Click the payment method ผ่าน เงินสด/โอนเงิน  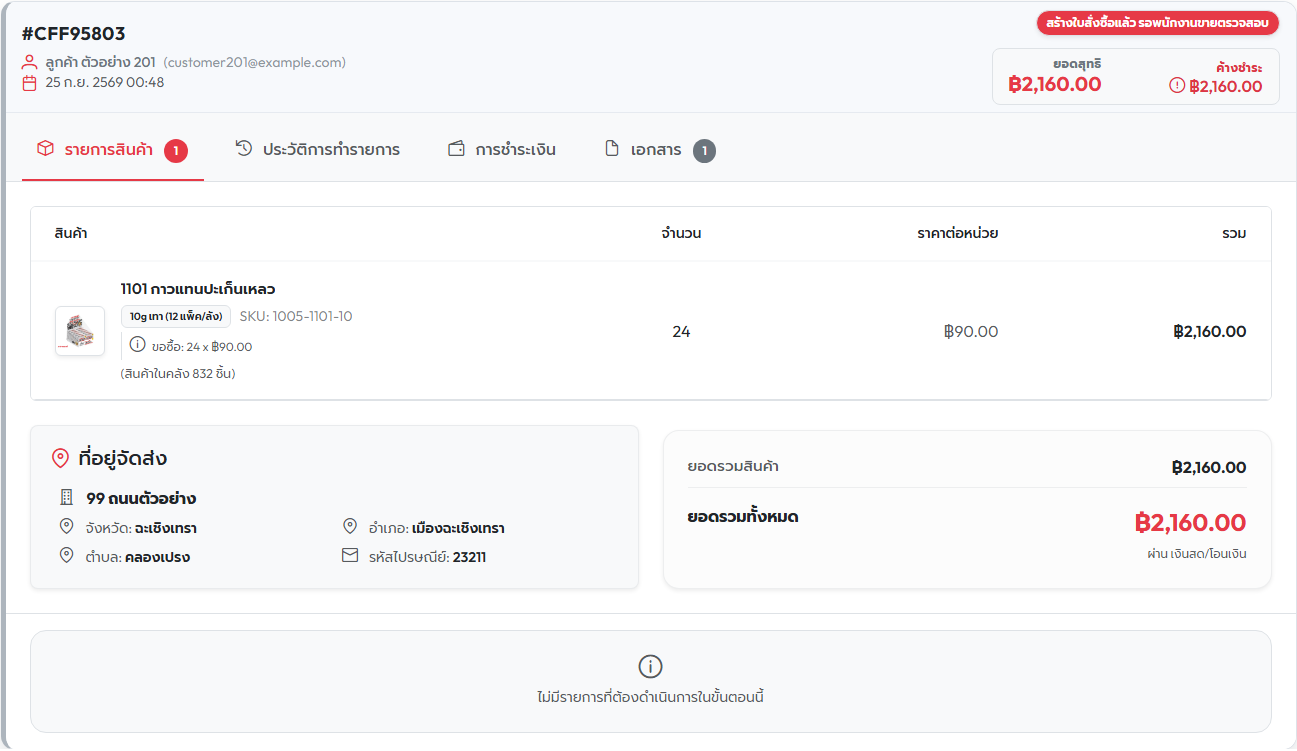1197,554
